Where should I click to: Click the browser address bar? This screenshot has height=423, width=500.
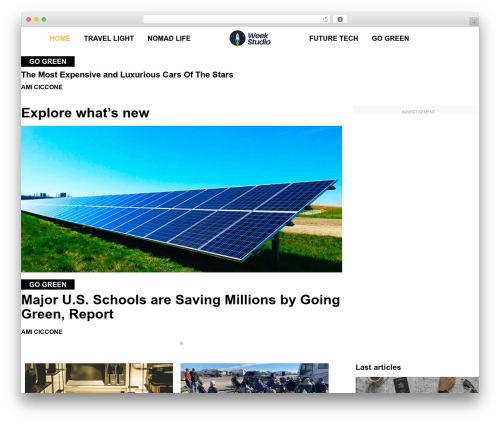pyautogui.click(x=237, y=20)
